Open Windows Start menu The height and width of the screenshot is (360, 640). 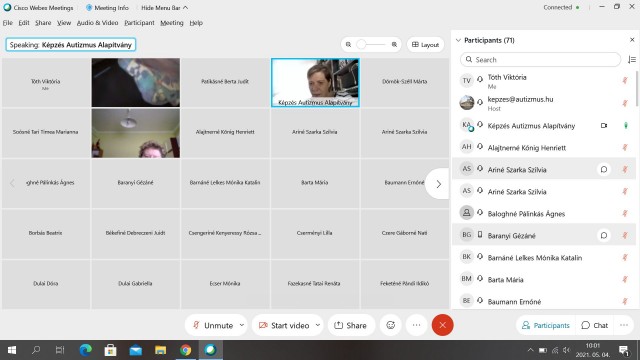pos(12,350)
